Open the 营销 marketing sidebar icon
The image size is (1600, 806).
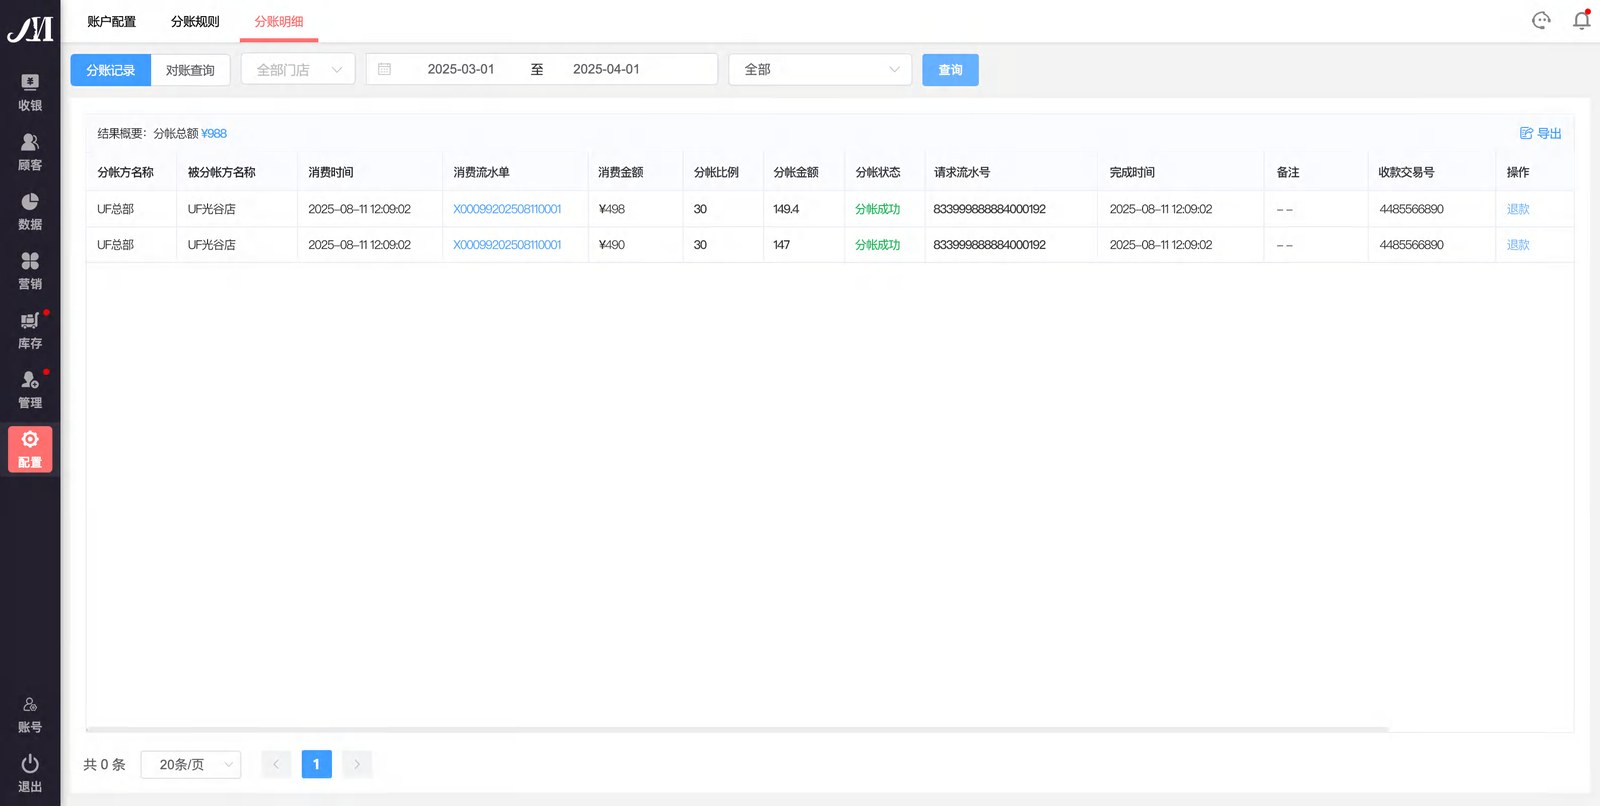[30, 271]
